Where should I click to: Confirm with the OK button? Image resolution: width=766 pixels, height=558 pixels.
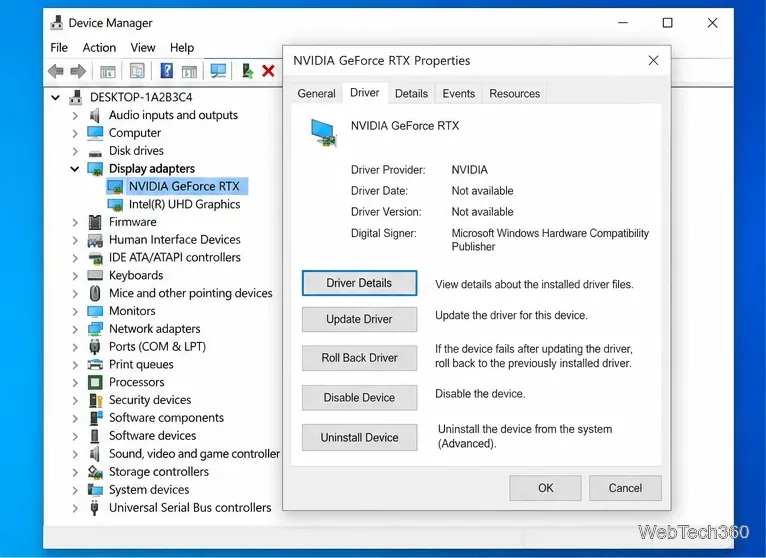(545, 488)
